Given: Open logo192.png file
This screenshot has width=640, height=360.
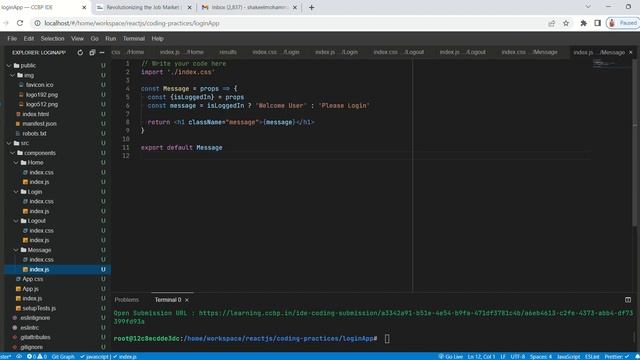Looking at the screenshot, I should [x=41, y=95].
